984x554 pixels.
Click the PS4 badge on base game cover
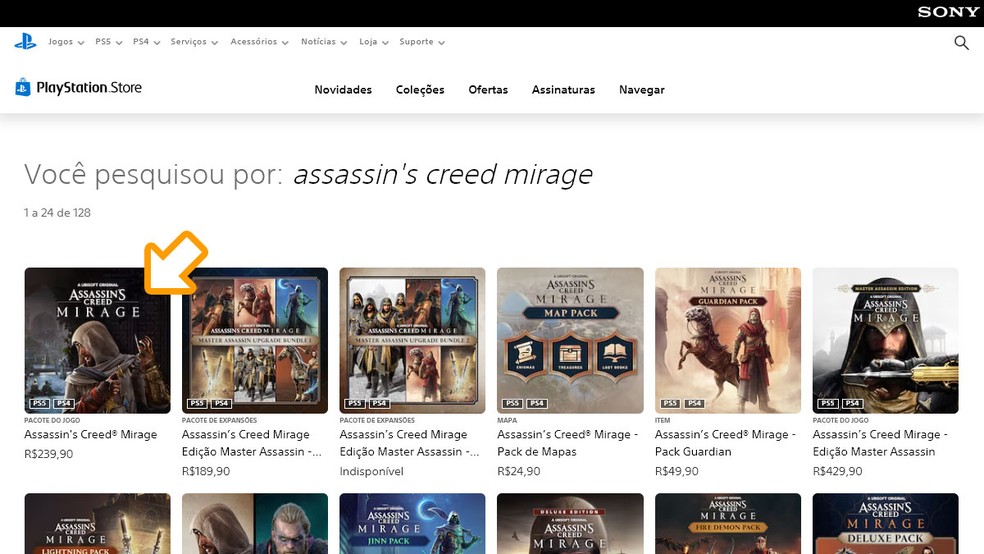click(x=64, y=403)
